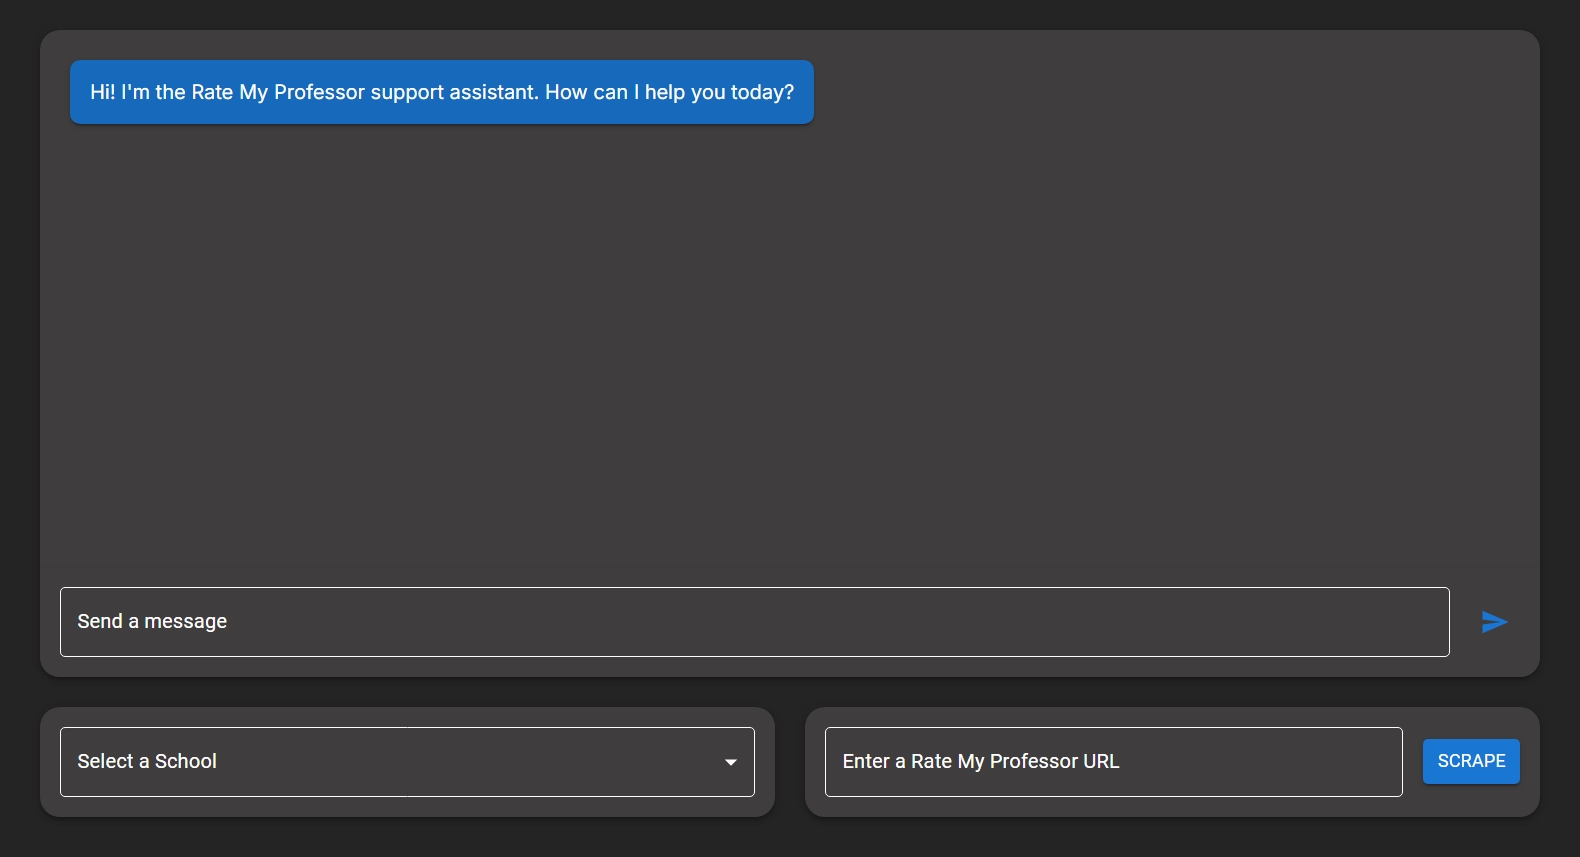Viewport: 1580px width, 857px height.
Task: Open the Select a School dropdown
Action: [407, 762]
